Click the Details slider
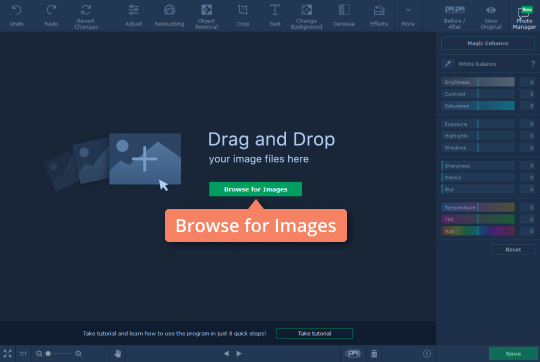540x362 pixels. point(478,177)
